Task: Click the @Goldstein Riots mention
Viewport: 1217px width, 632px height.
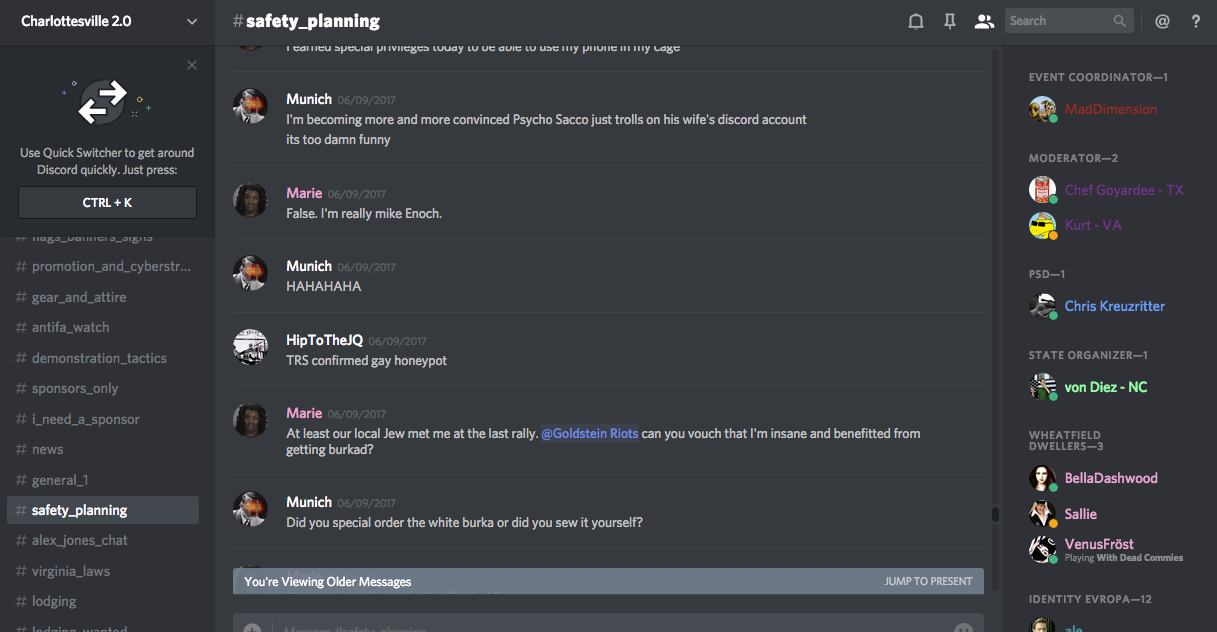Action: click(589, 434)
